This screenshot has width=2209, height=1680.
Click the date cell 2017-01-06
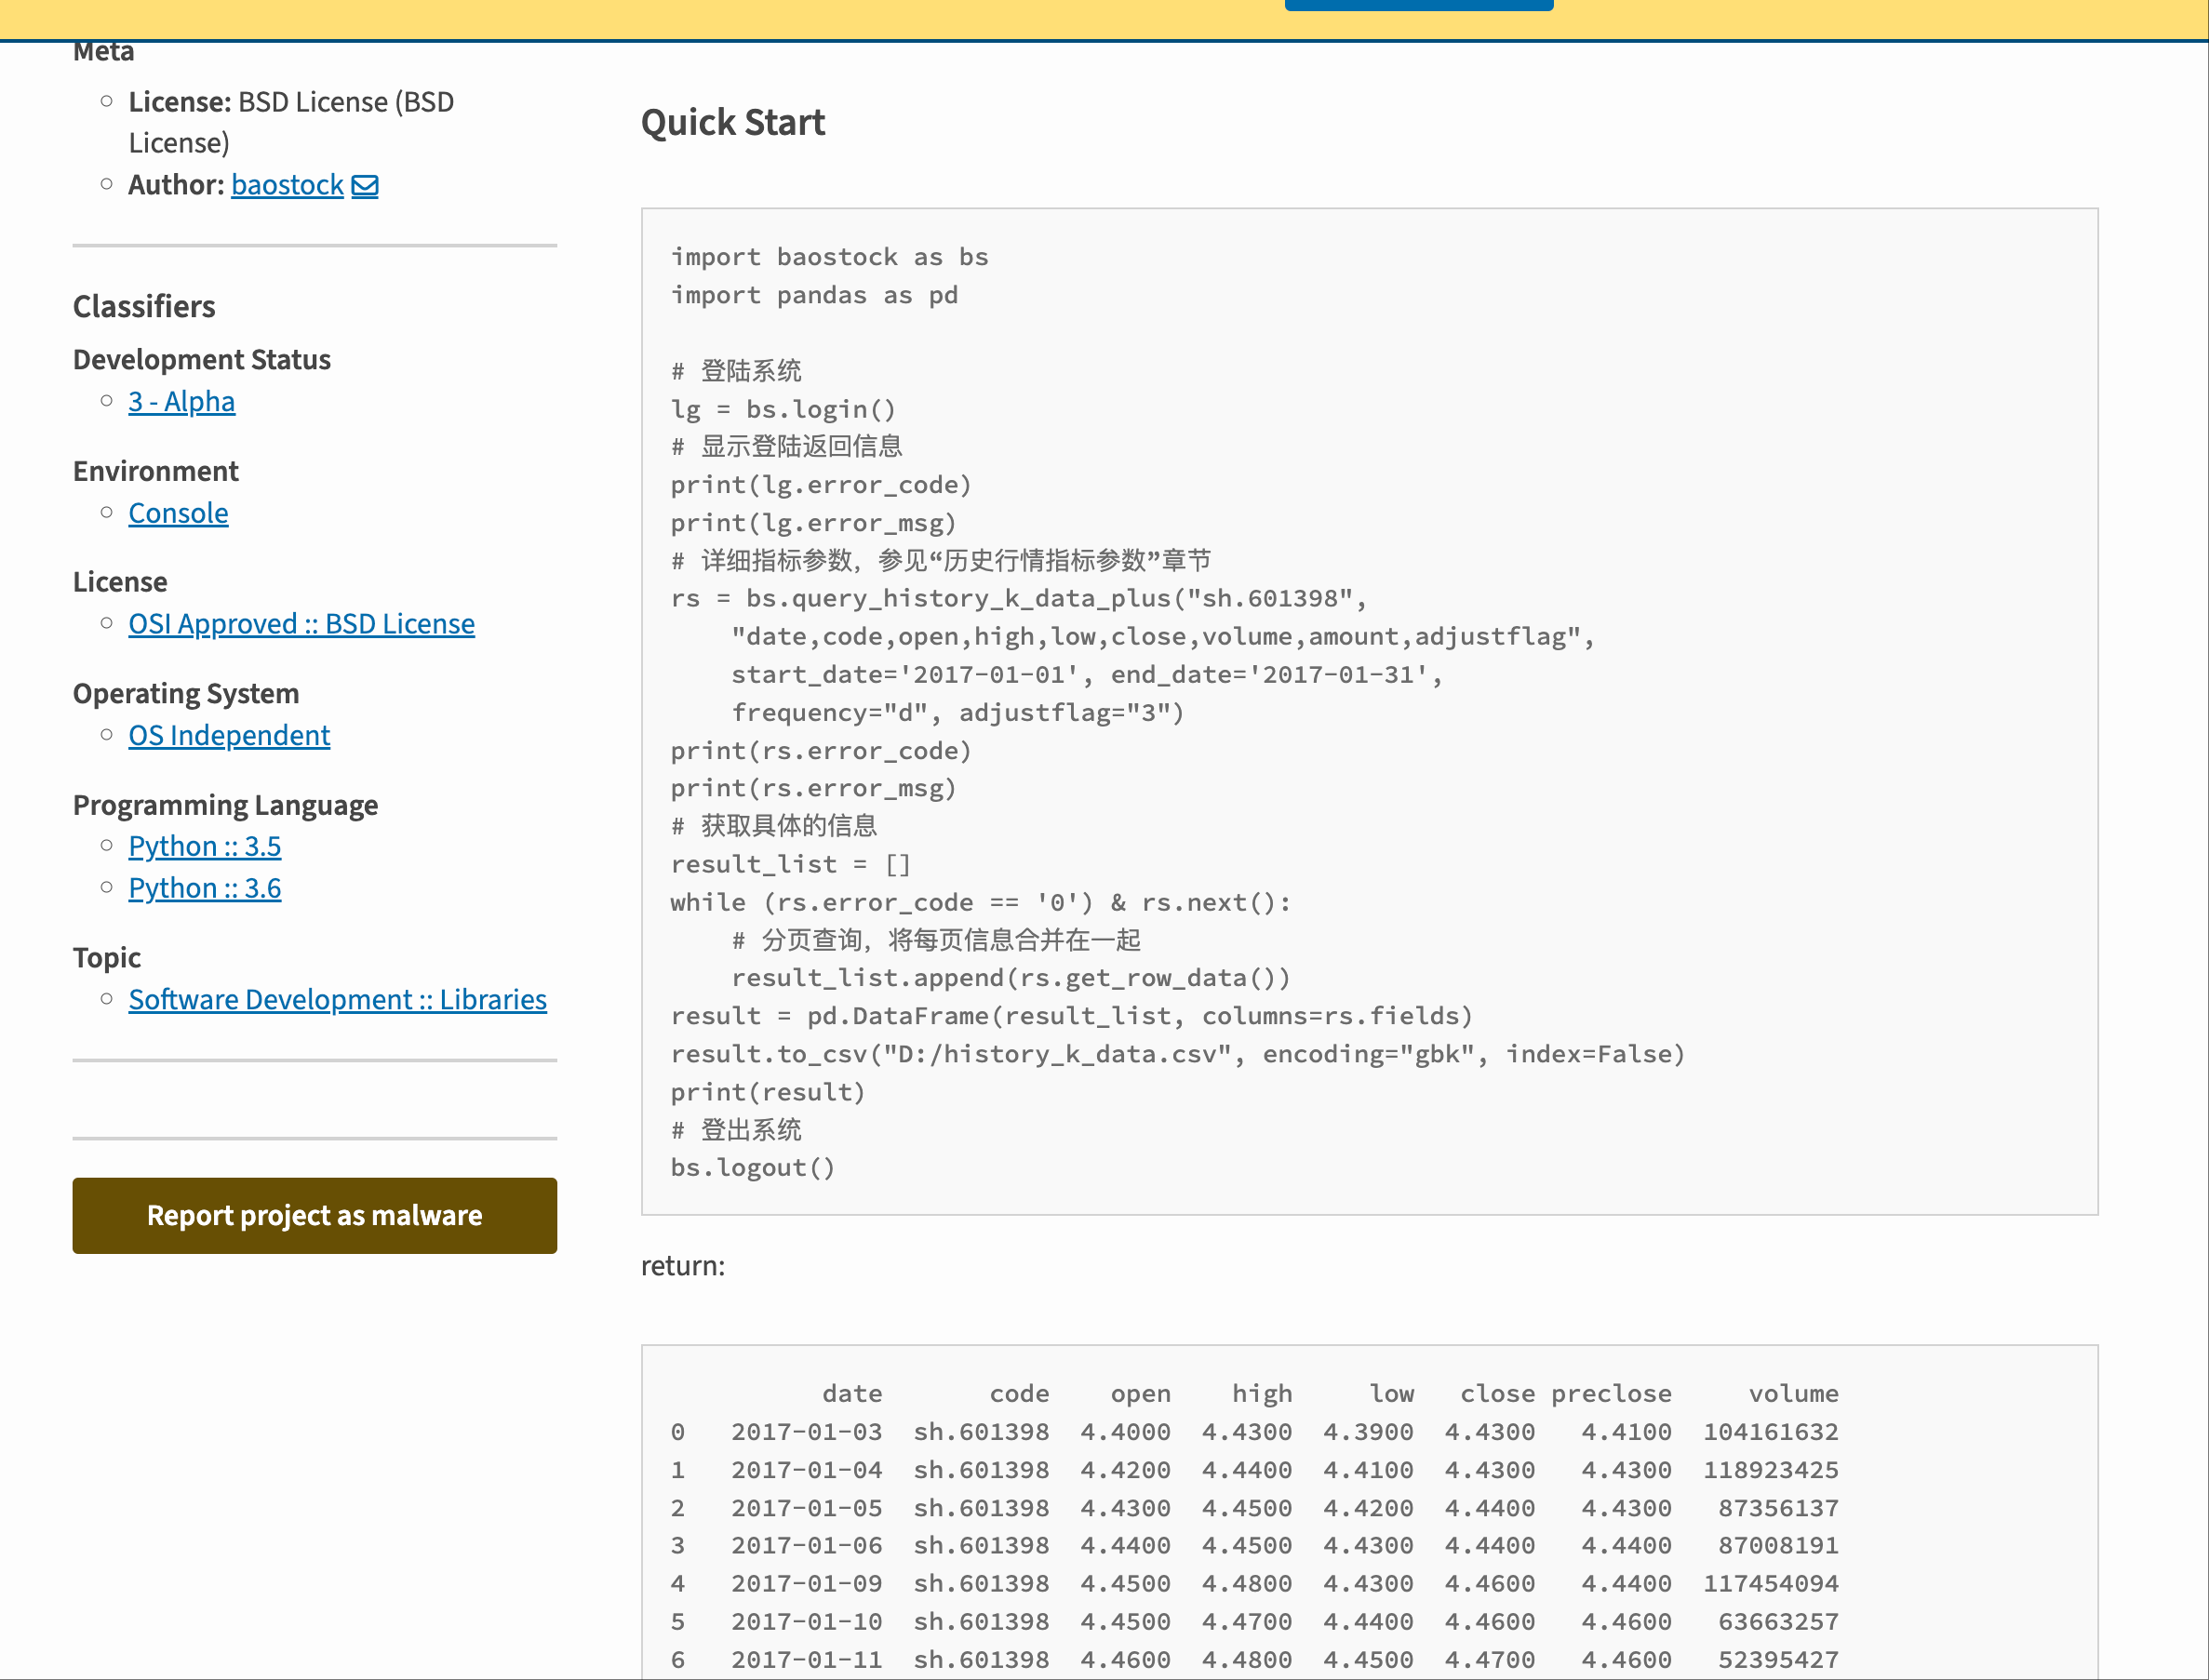[x=807, y=1546]
